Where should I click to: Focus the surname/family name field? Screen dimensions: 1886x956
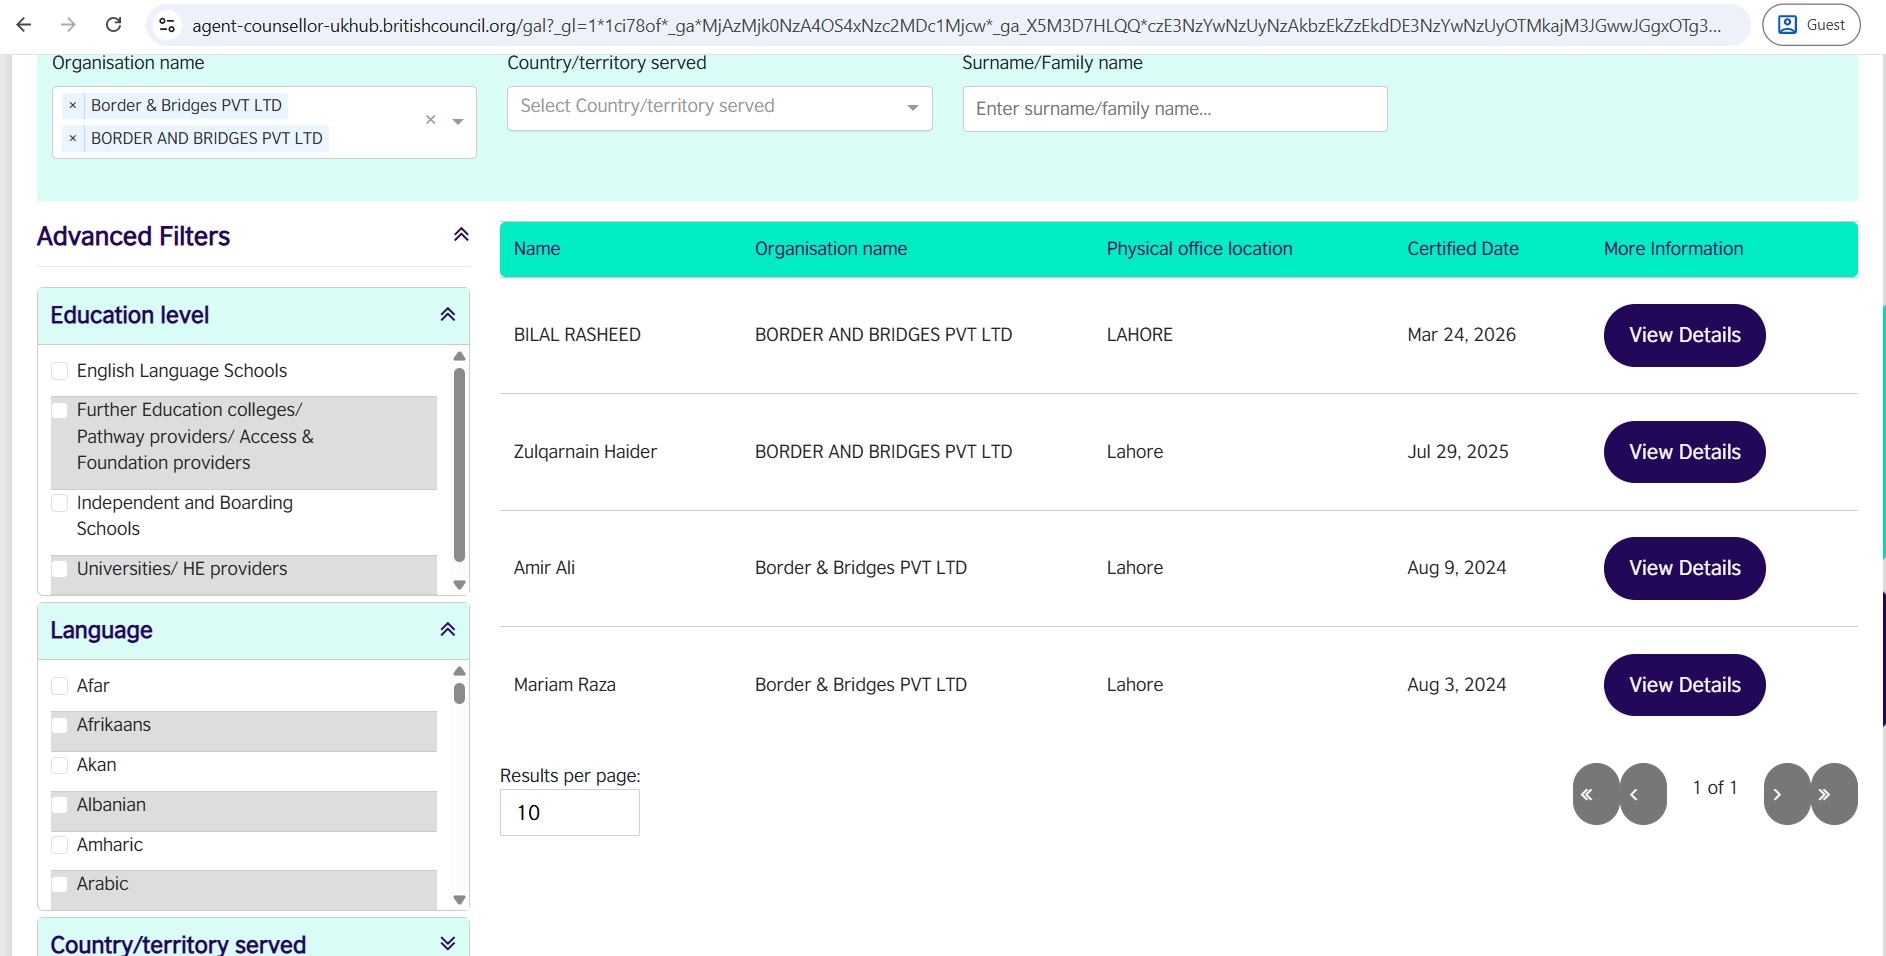pos(1175,109)
